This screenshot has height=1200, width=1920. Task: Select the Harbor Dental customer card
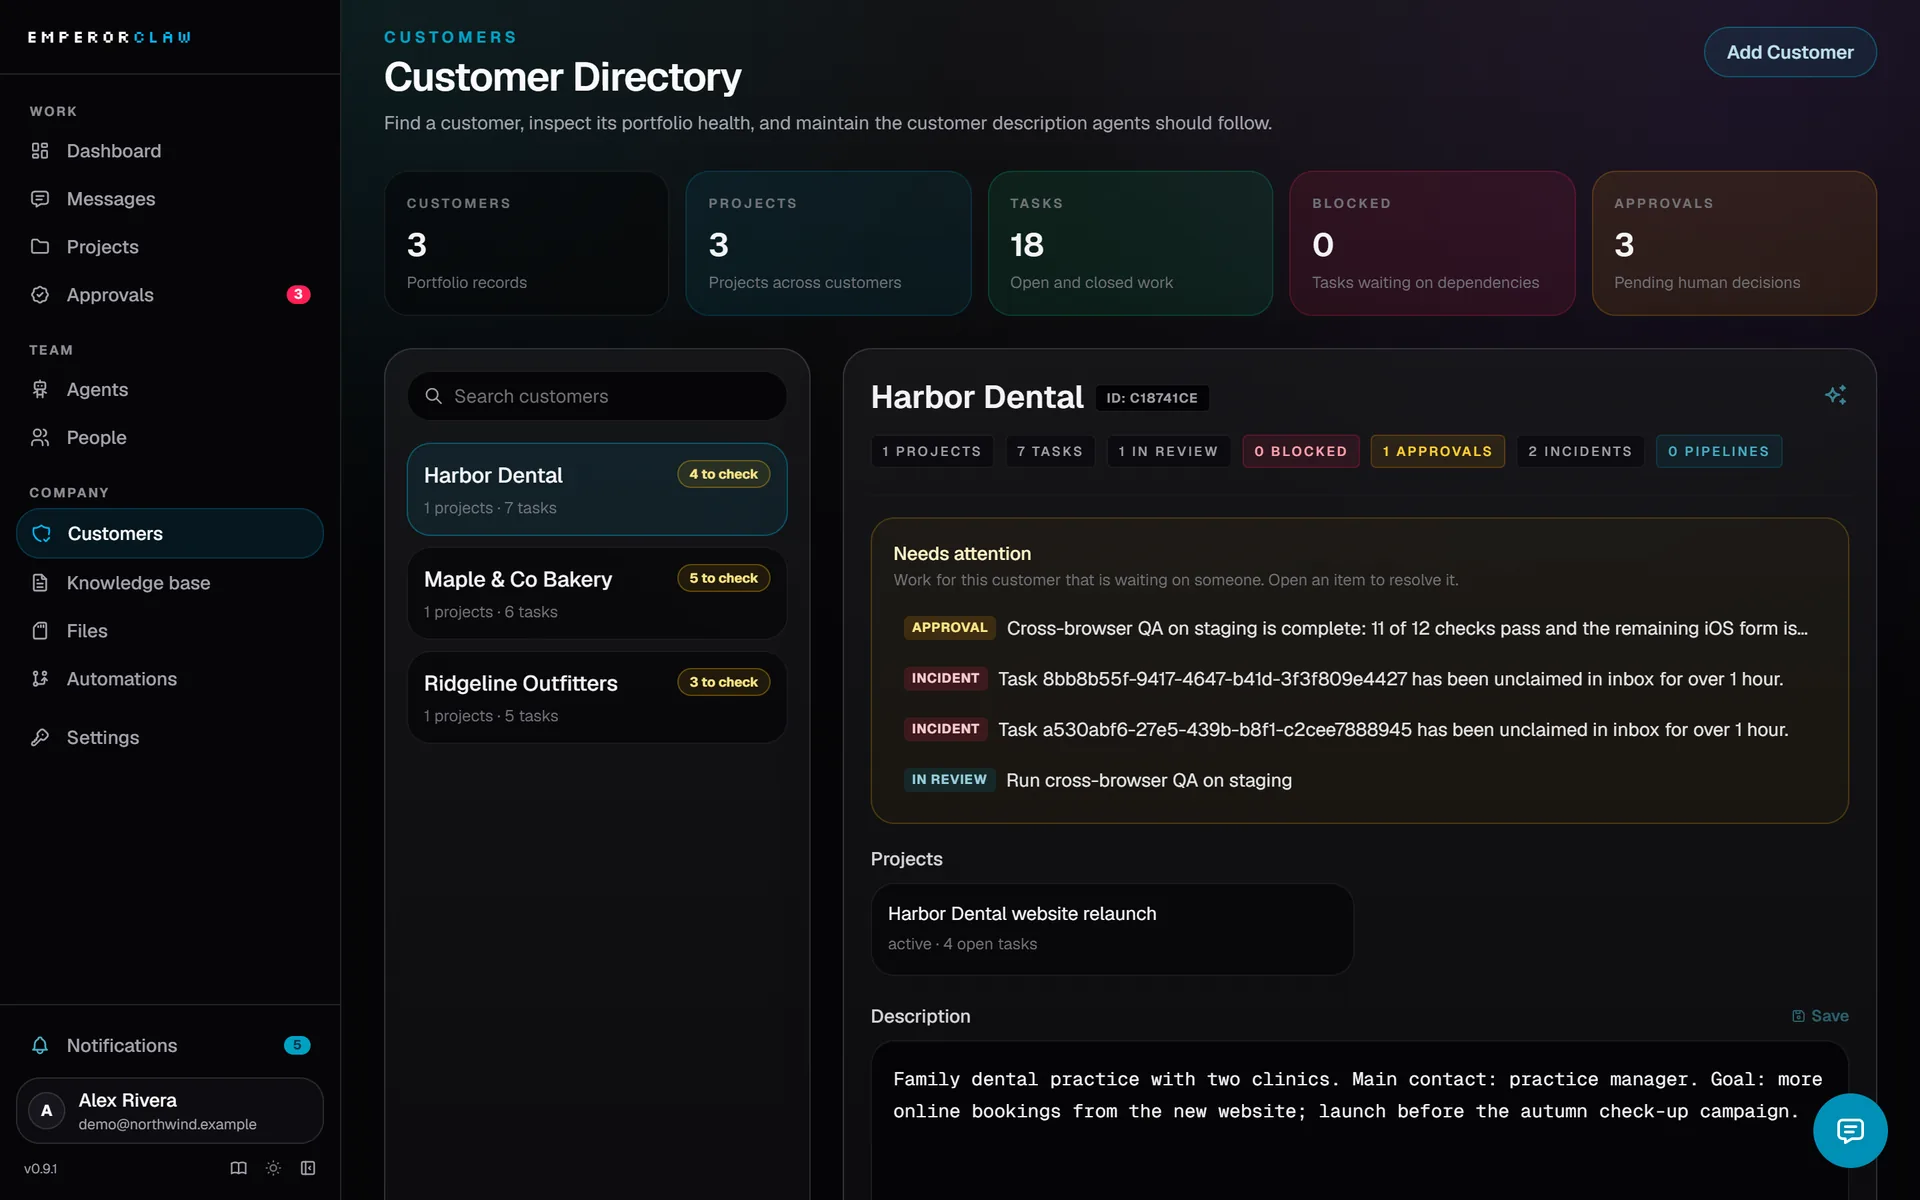coord(597,489)
